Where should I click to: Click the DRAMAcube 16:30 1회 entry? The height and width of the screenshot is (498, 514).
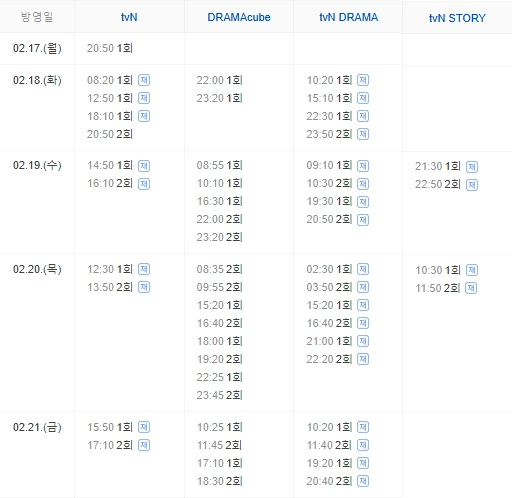pos(219,201)
